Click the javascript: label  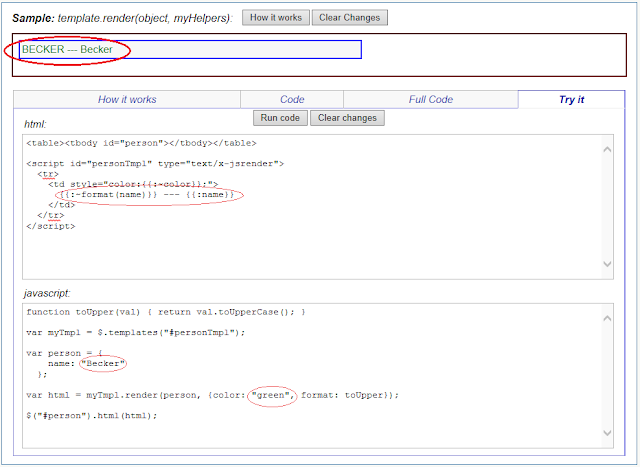point(47,294)
